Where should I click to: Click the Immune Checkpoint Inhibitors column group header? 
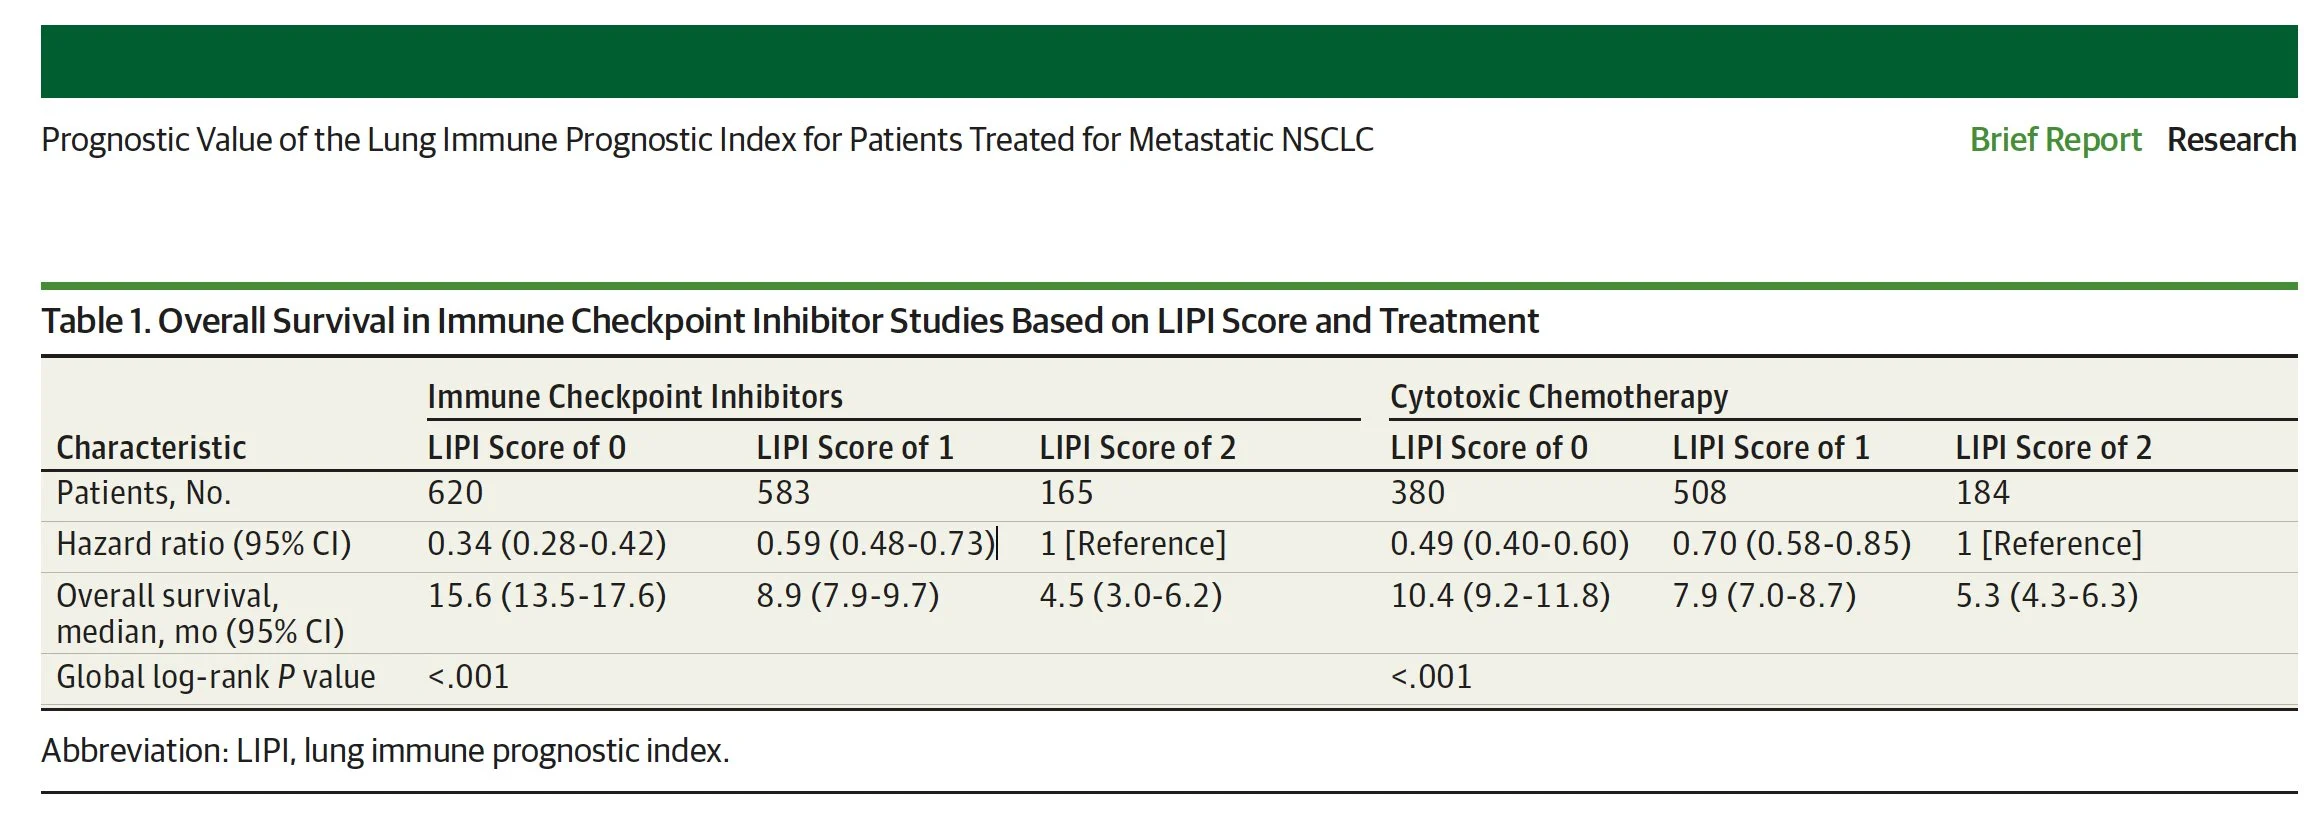click(634, 397)
